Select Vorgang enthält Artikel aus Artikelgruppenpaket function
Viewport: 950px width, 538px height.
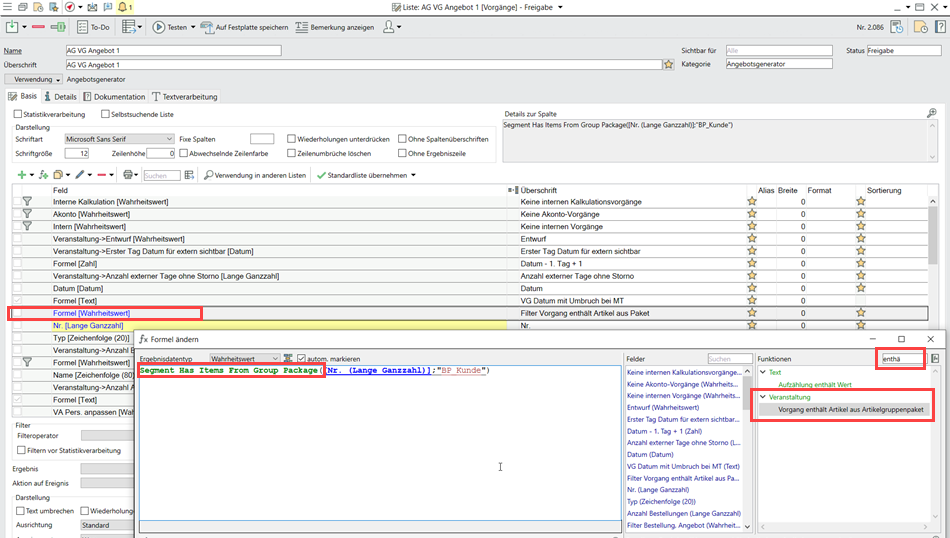click(x=851, y=410)
